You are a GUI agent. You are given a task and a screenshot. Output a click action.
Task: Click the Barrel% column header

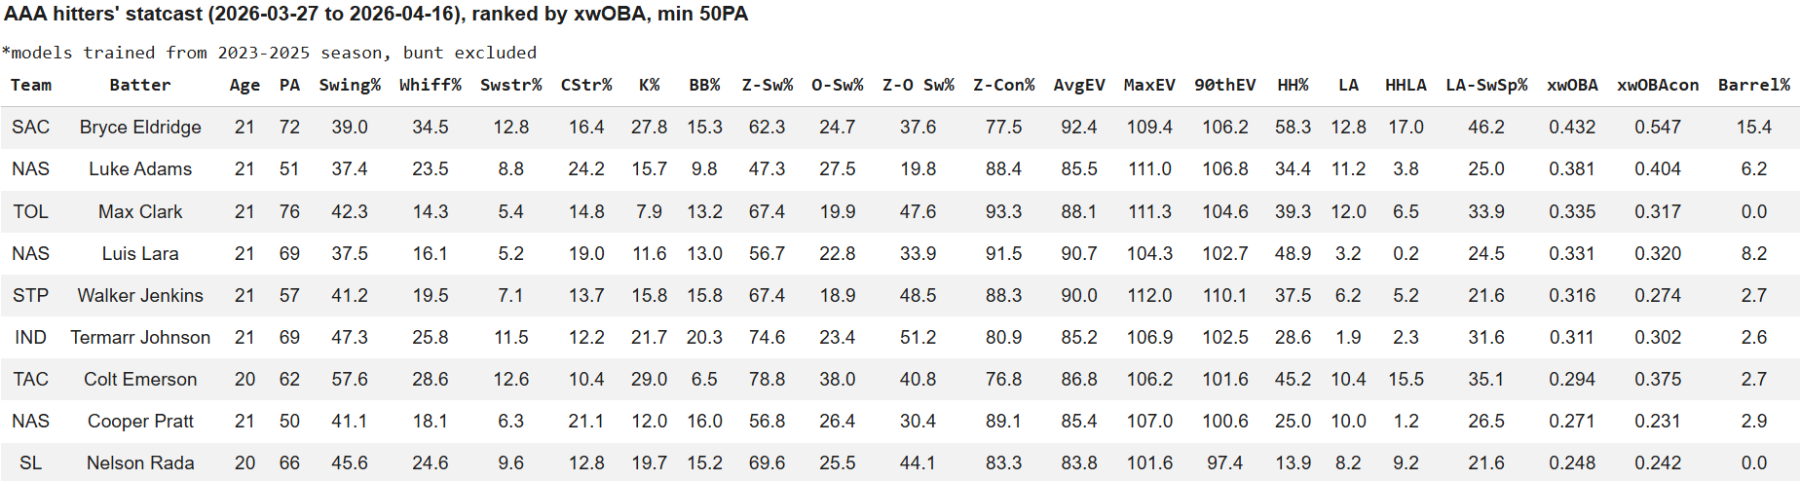click(x=1754, y=85)
